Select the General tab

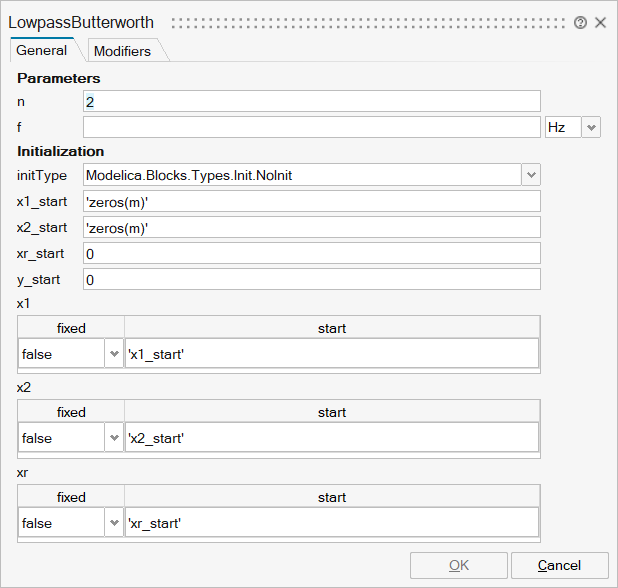42,50
